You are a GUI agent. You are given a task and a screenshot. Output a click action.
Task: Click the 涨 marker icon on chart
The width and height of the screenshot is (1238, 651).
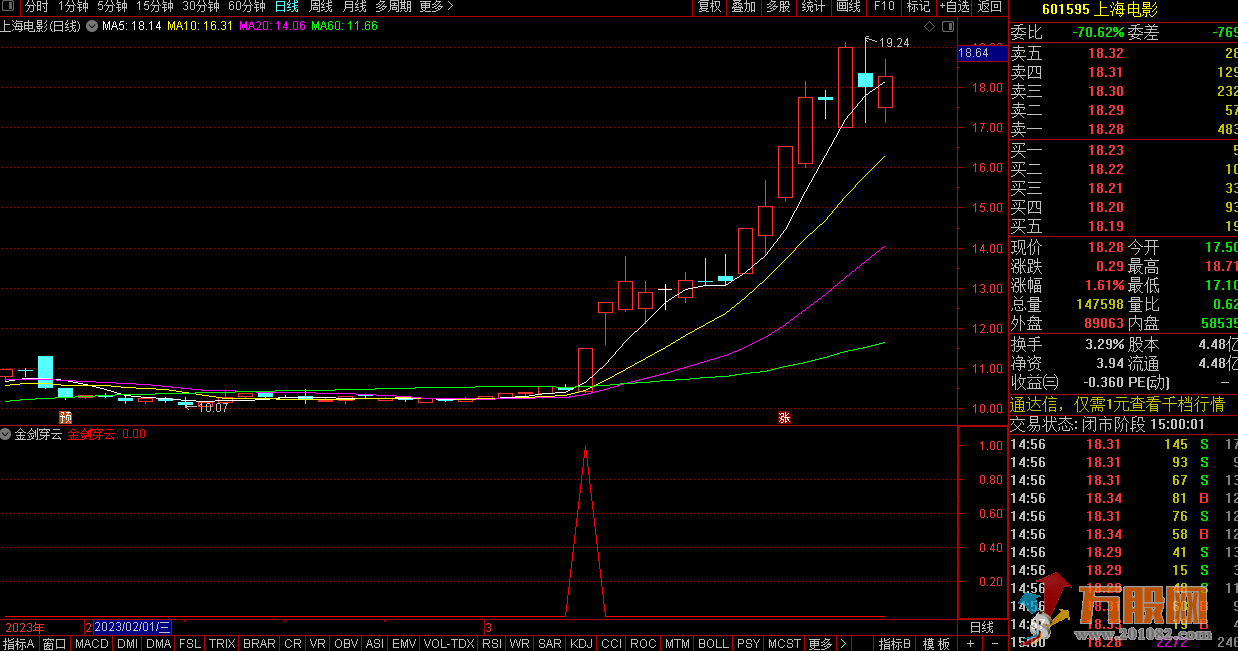click(x=785, y=417)
